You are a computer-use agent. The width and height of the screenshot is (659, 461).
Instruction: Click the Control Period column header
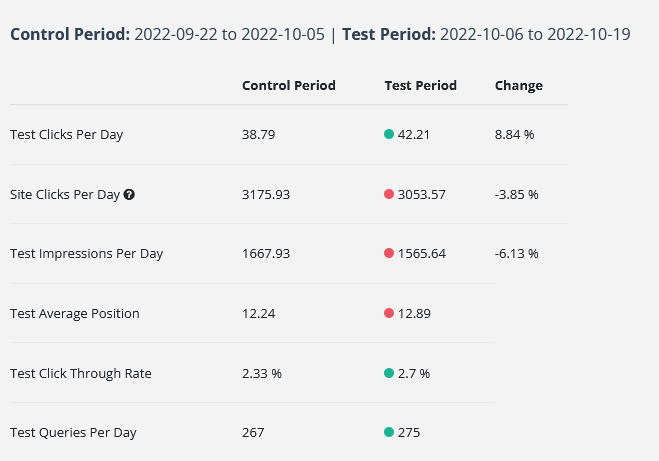tap(288, 86)
